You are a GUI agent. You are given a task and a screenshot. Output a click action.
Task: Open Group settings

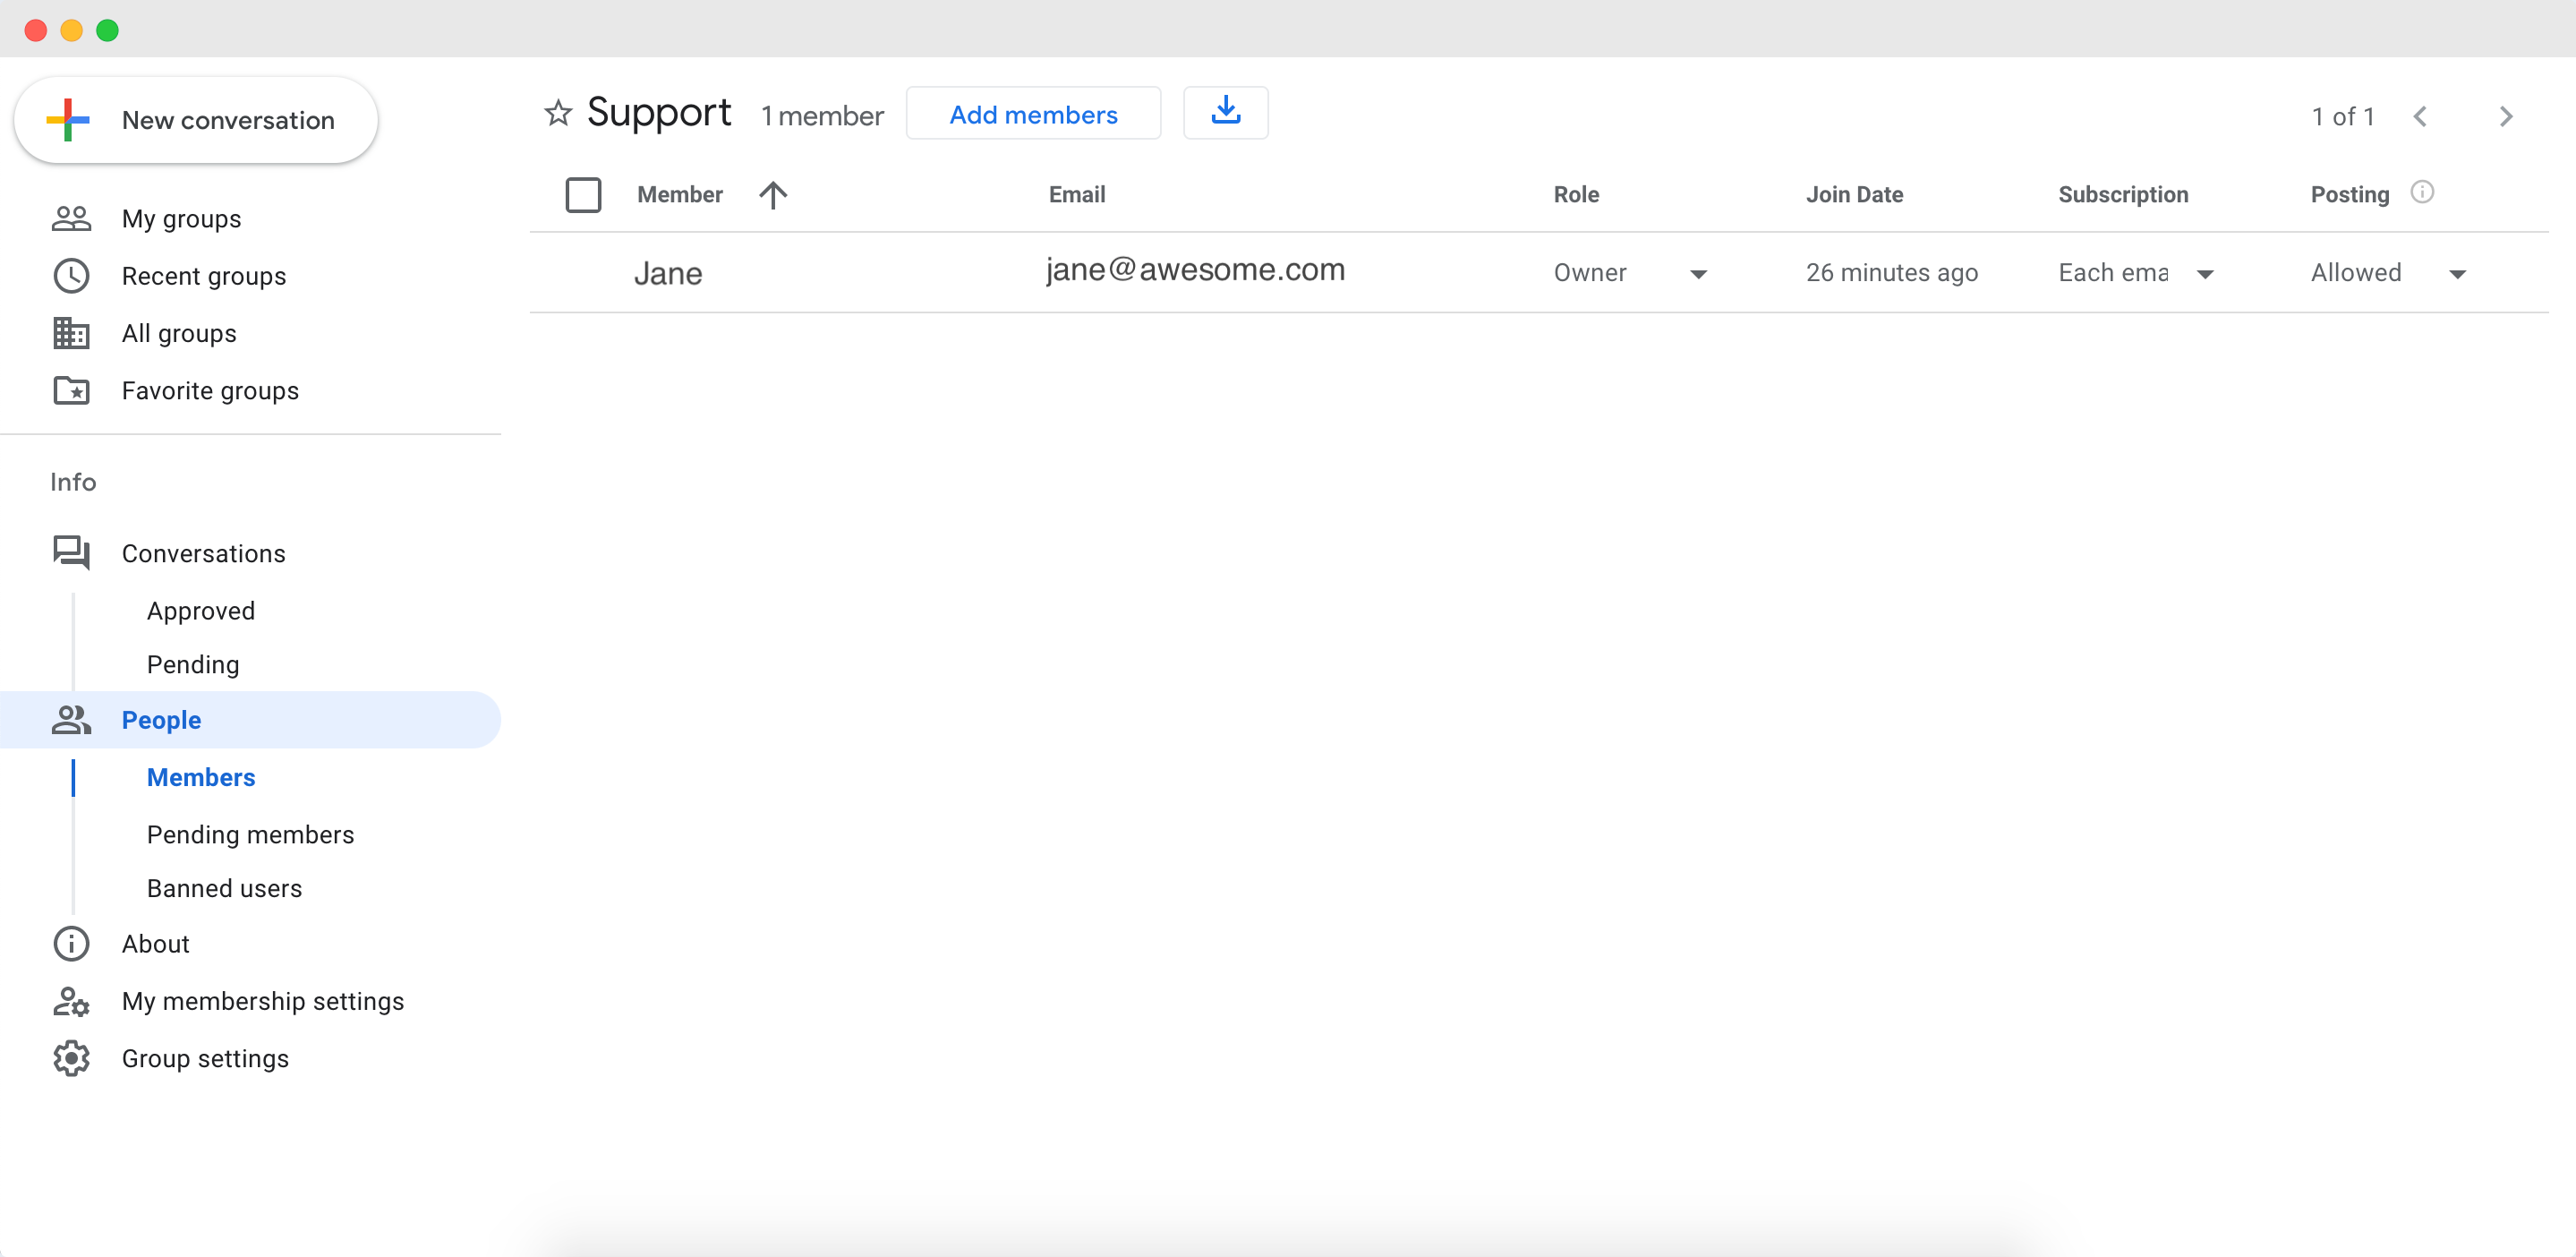tap(205, 1058)
